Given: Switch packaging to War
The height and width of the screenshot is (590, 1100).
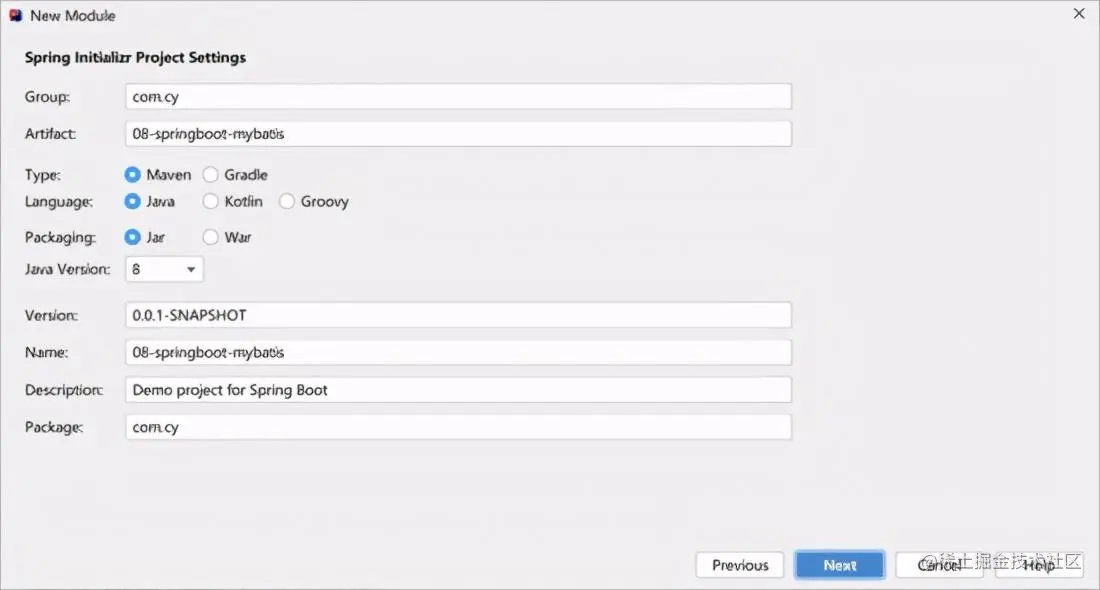Looking at the screenshot, I should pos(210,237).
